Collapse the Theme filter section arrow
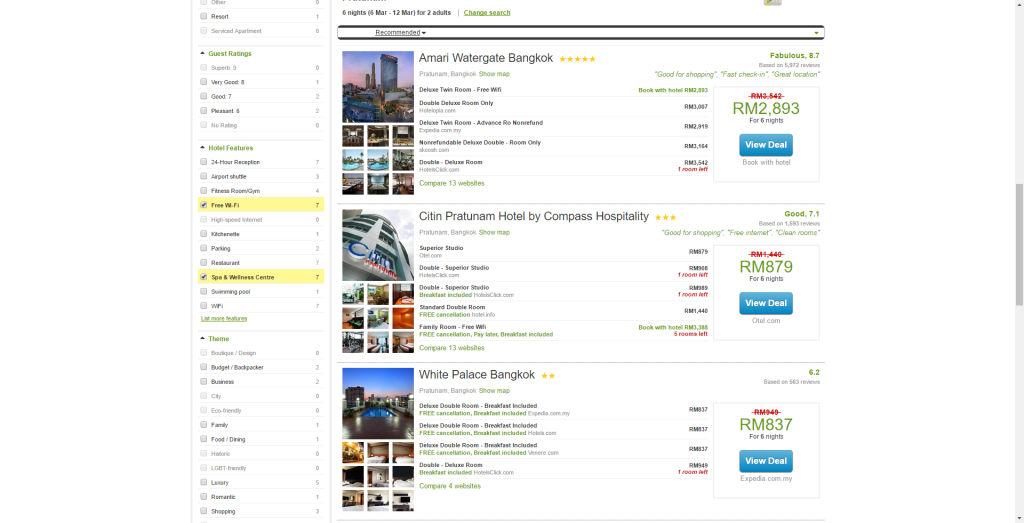 [x=203, y=339]
